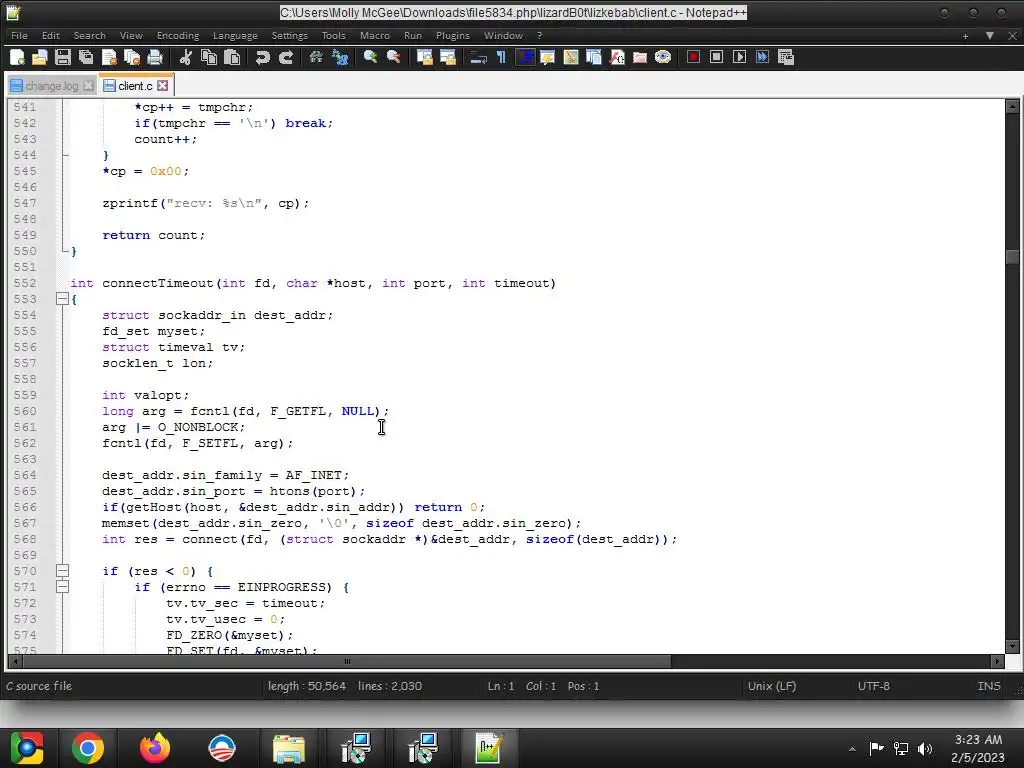Open Firefox from the taskbar
This screenshot has width=1024, height=768.
[x=155, y=748]
